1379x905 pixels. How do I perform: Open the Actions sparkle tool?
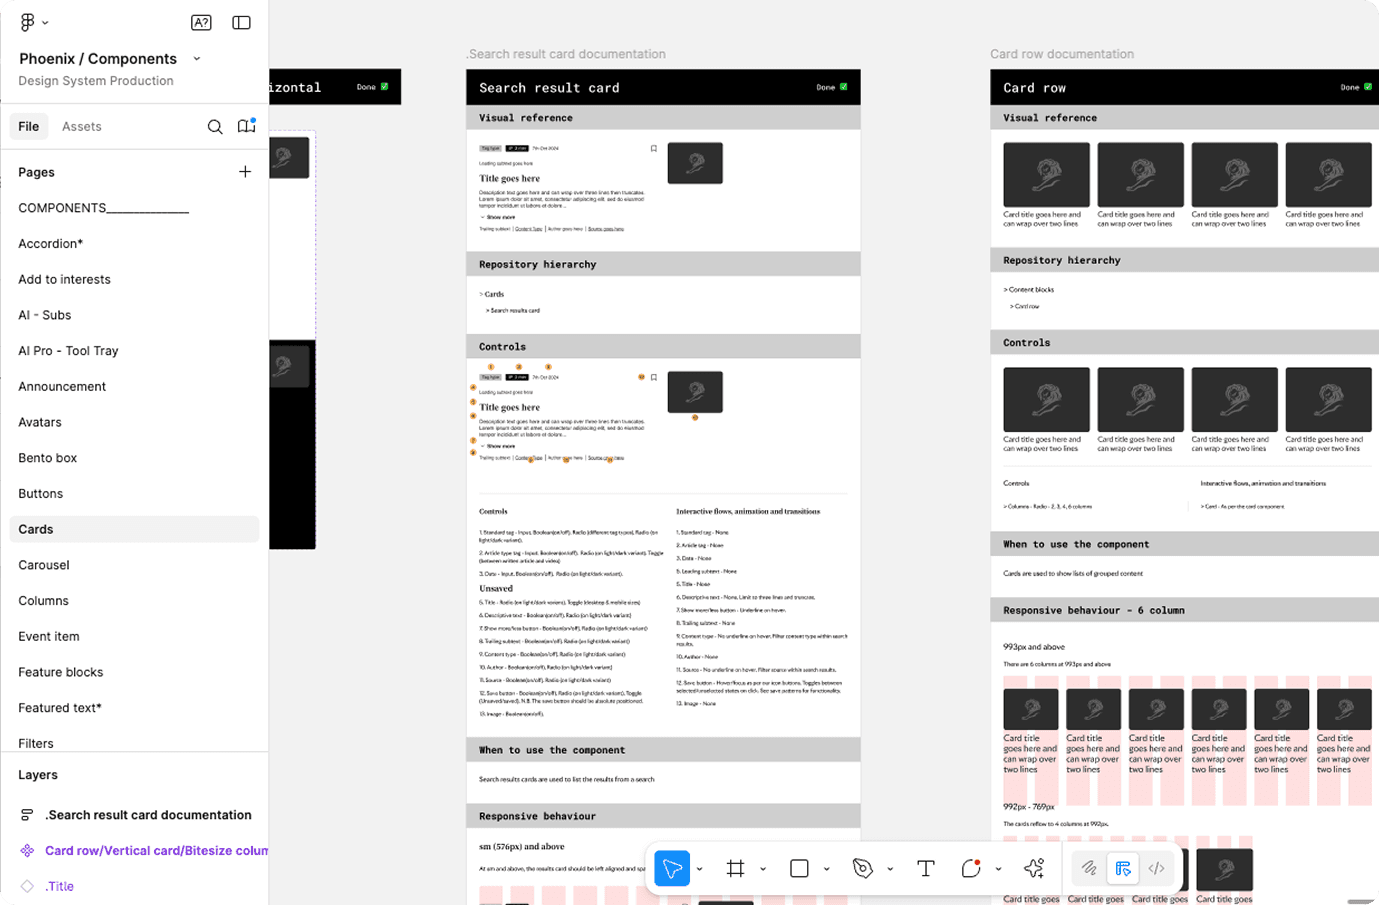[x=1034, y=868]
